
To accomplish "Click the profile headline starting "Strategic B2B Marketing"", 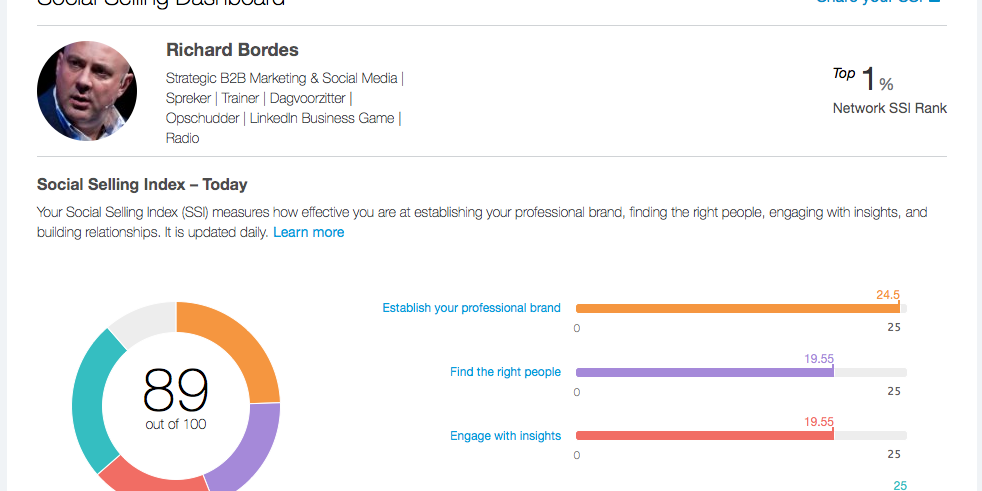I will point(284,108).
